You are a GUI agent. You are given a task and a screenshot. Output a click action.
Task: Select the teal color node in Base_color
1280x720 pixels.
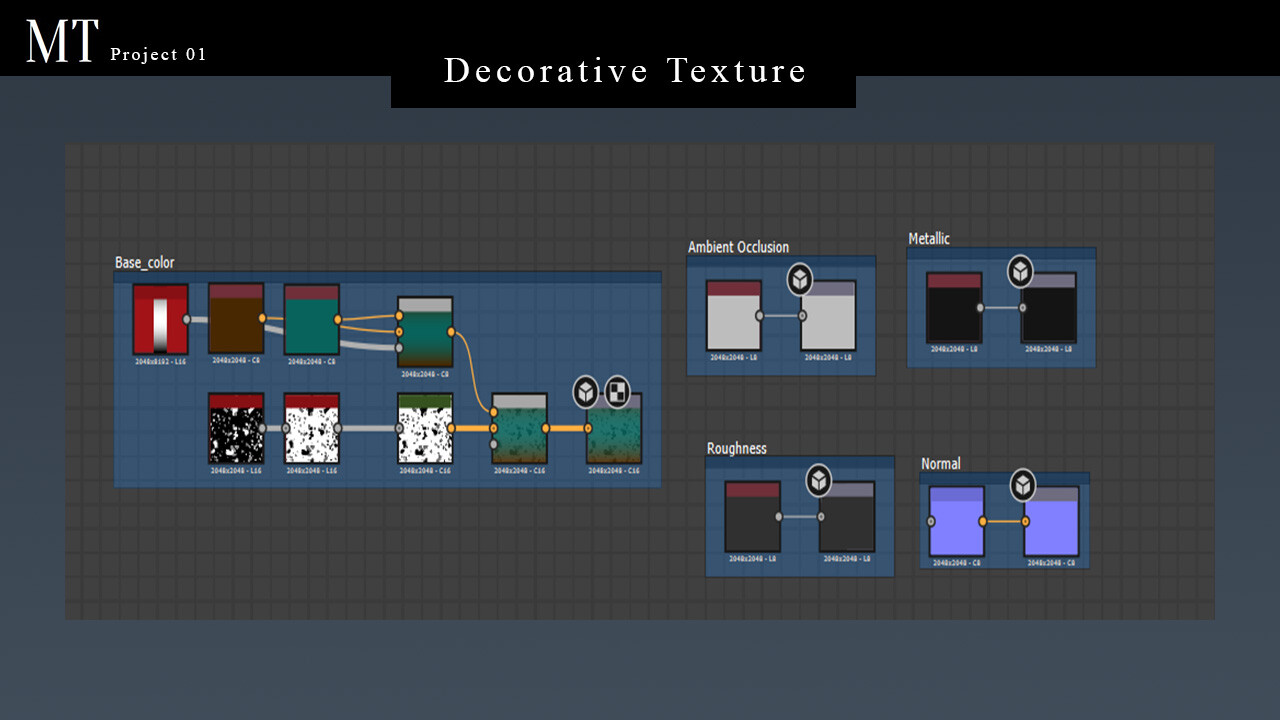point(311,320)
